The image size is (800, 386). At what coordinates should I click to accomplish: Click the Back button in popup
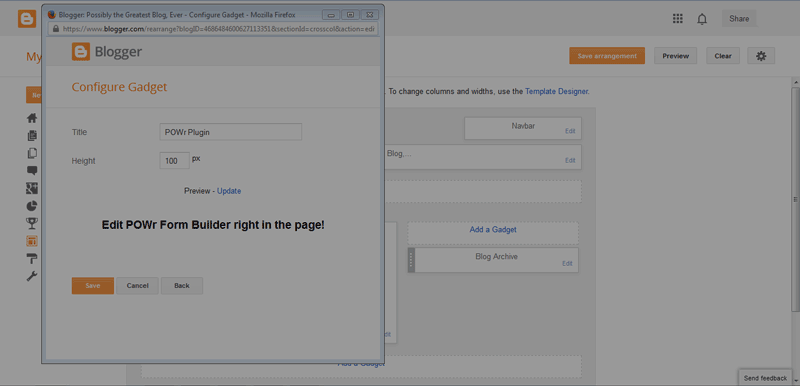[182, 286]
